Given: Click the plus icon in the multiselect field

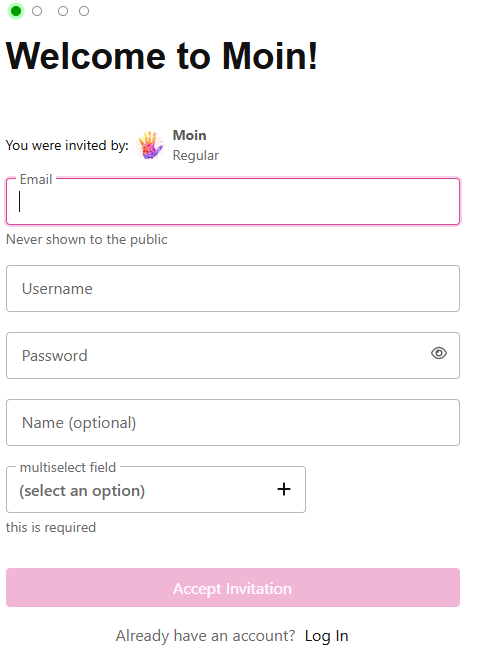Looking at the screenshot, I should tap(284, 489).
